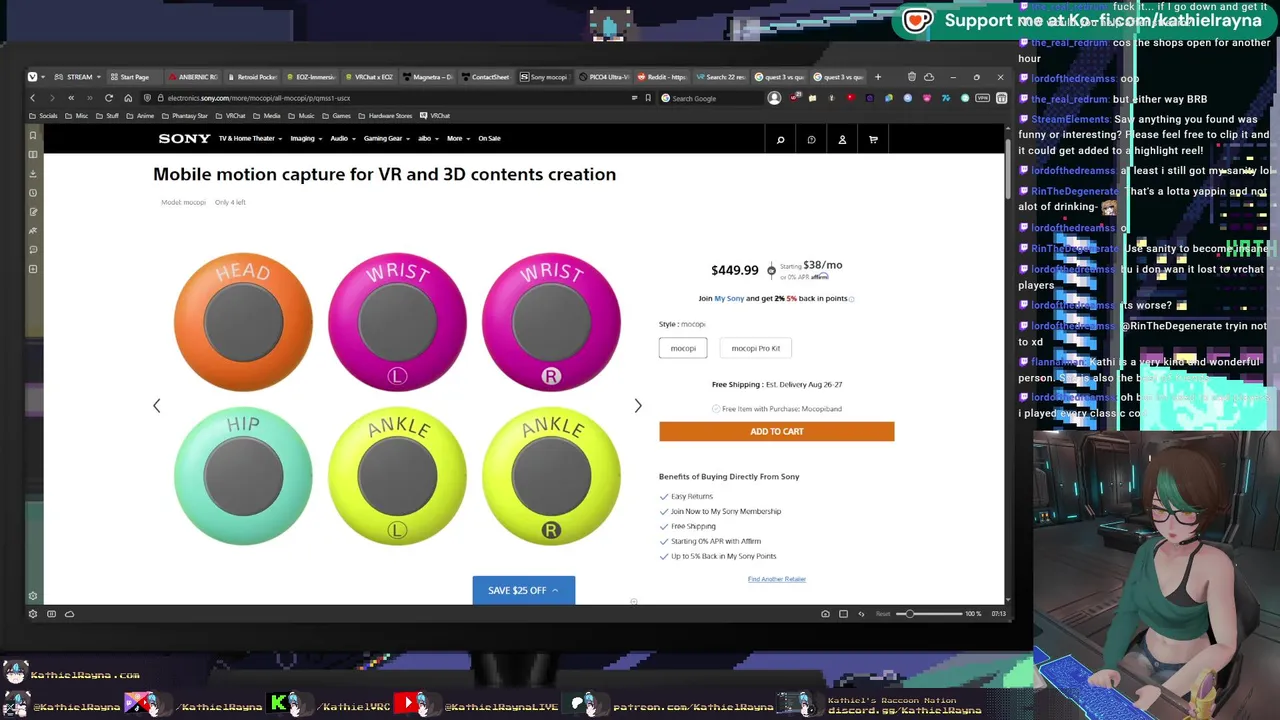1280x720 pixels.
Task: Click the Search Google input field
Action: pos(710,98)
